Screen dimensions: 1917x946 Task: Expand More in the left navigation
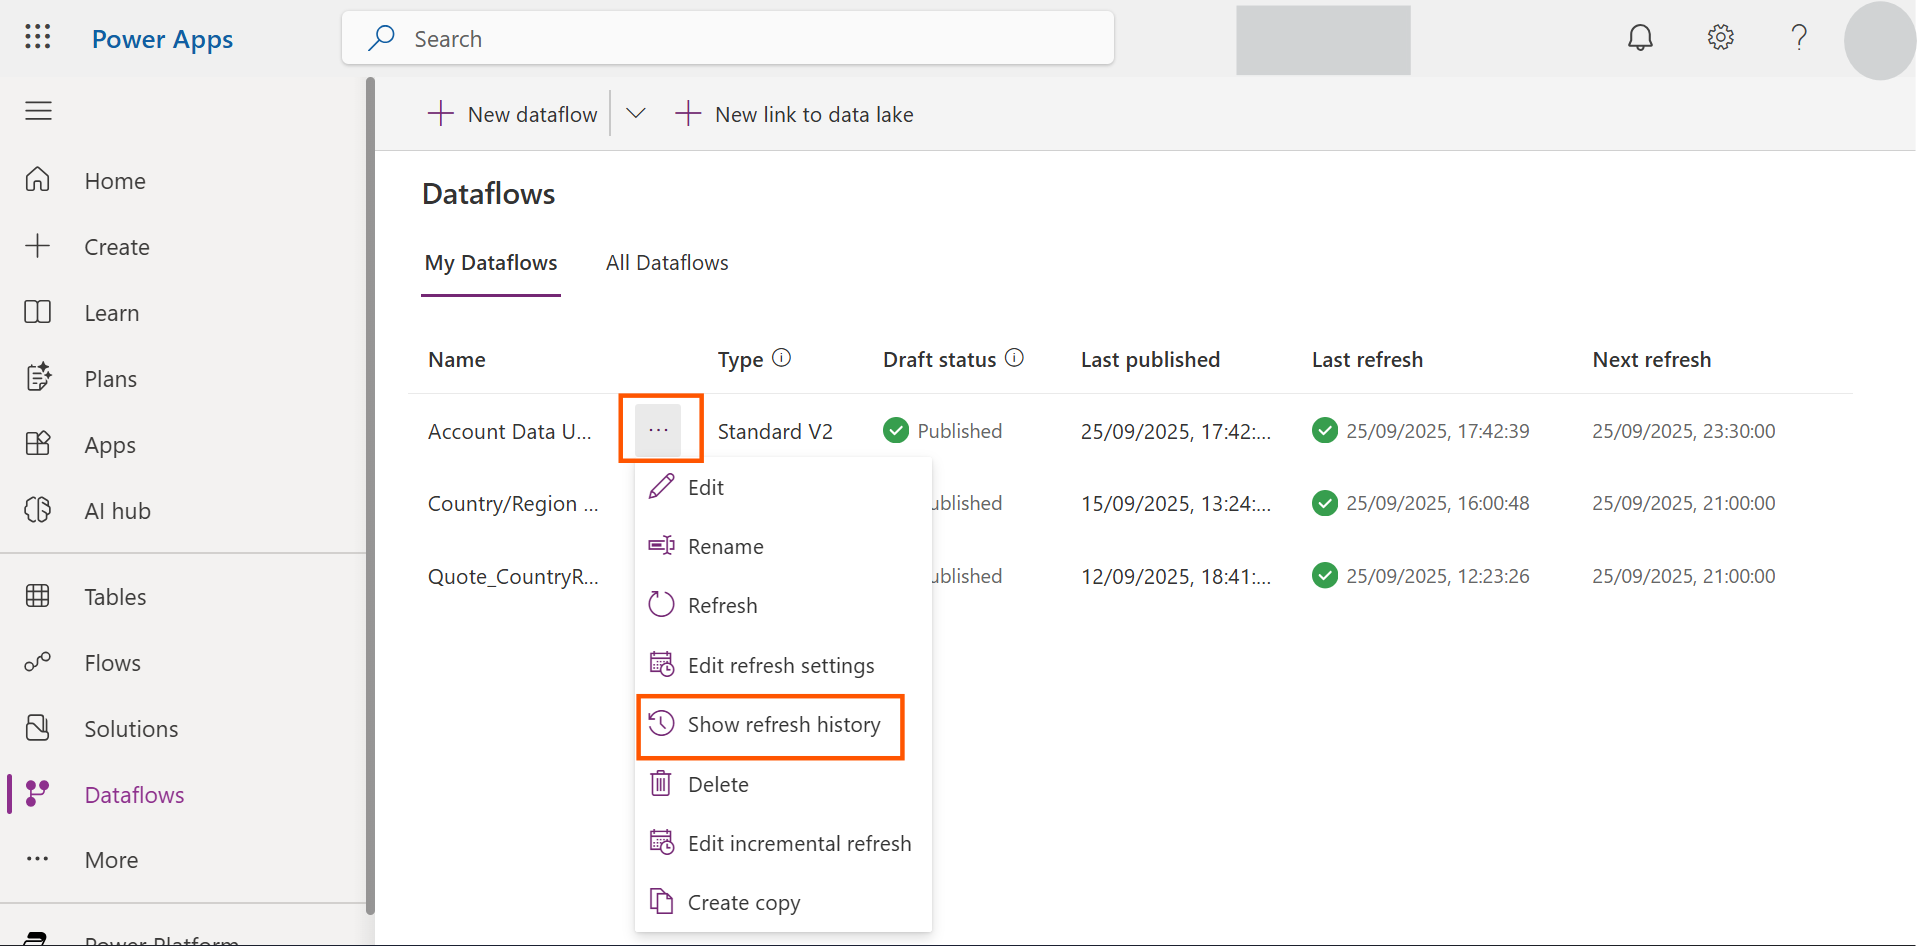point(111,860)
